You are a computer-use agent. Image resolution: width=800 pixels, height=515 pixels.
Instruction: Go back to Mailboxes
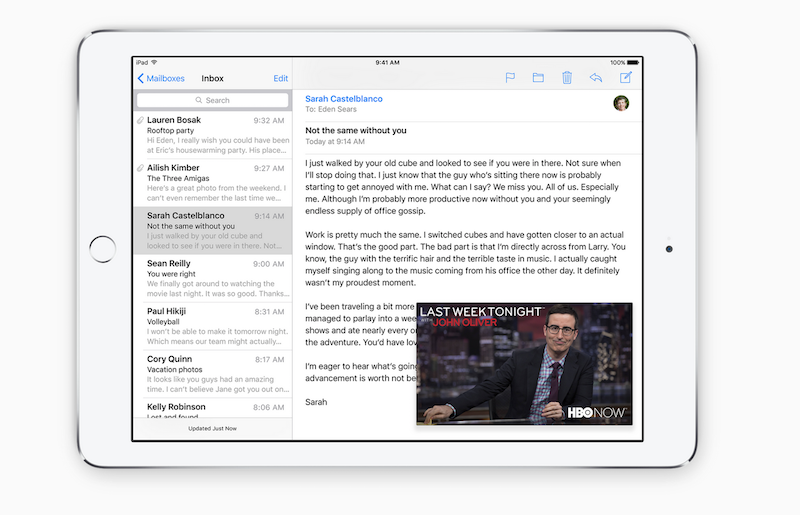coord(163,78)
